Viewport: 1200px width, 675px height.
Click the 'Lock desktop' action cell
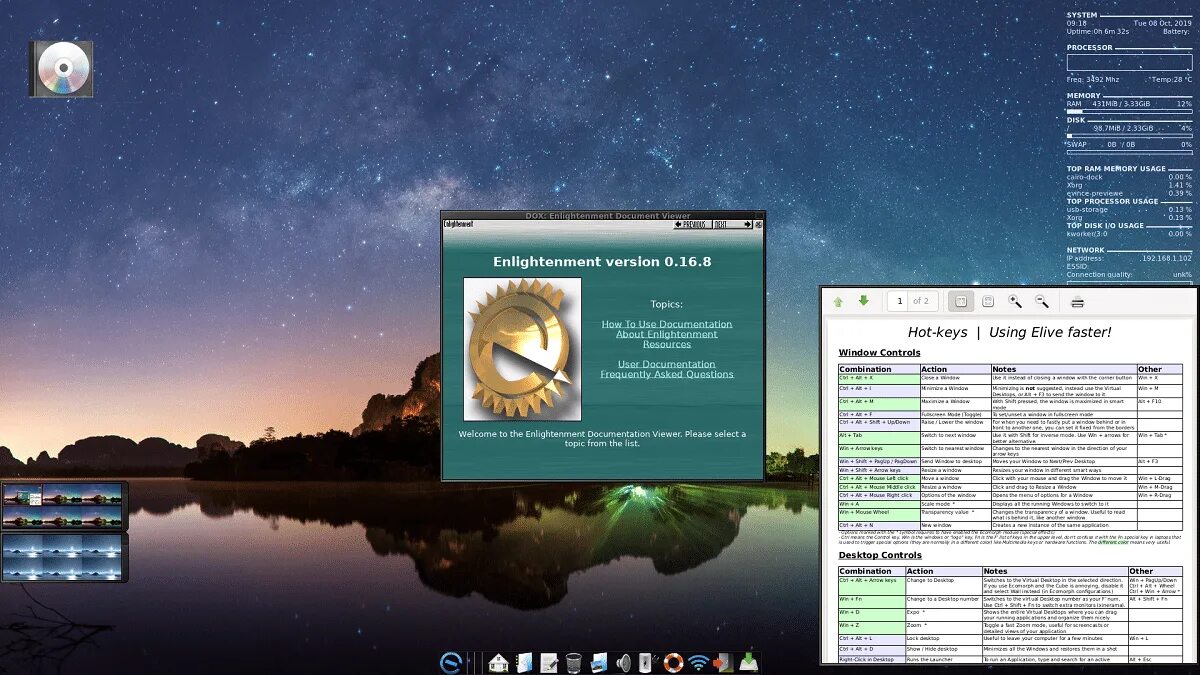(x=943, y=638)
